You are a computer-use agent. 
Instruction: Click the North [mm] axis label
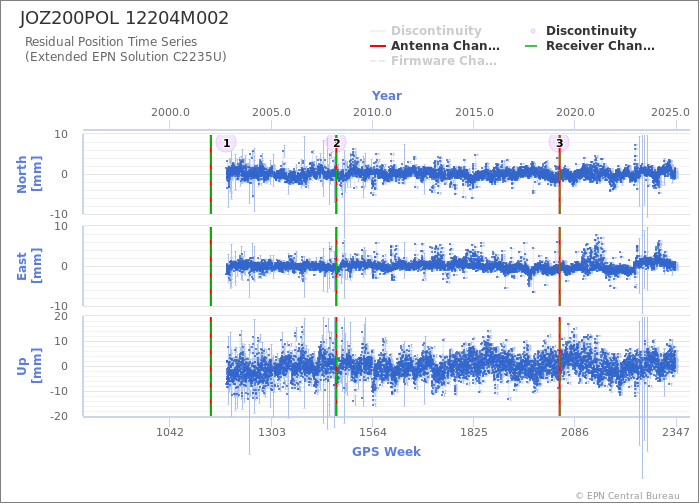click(x=29, y=174)
